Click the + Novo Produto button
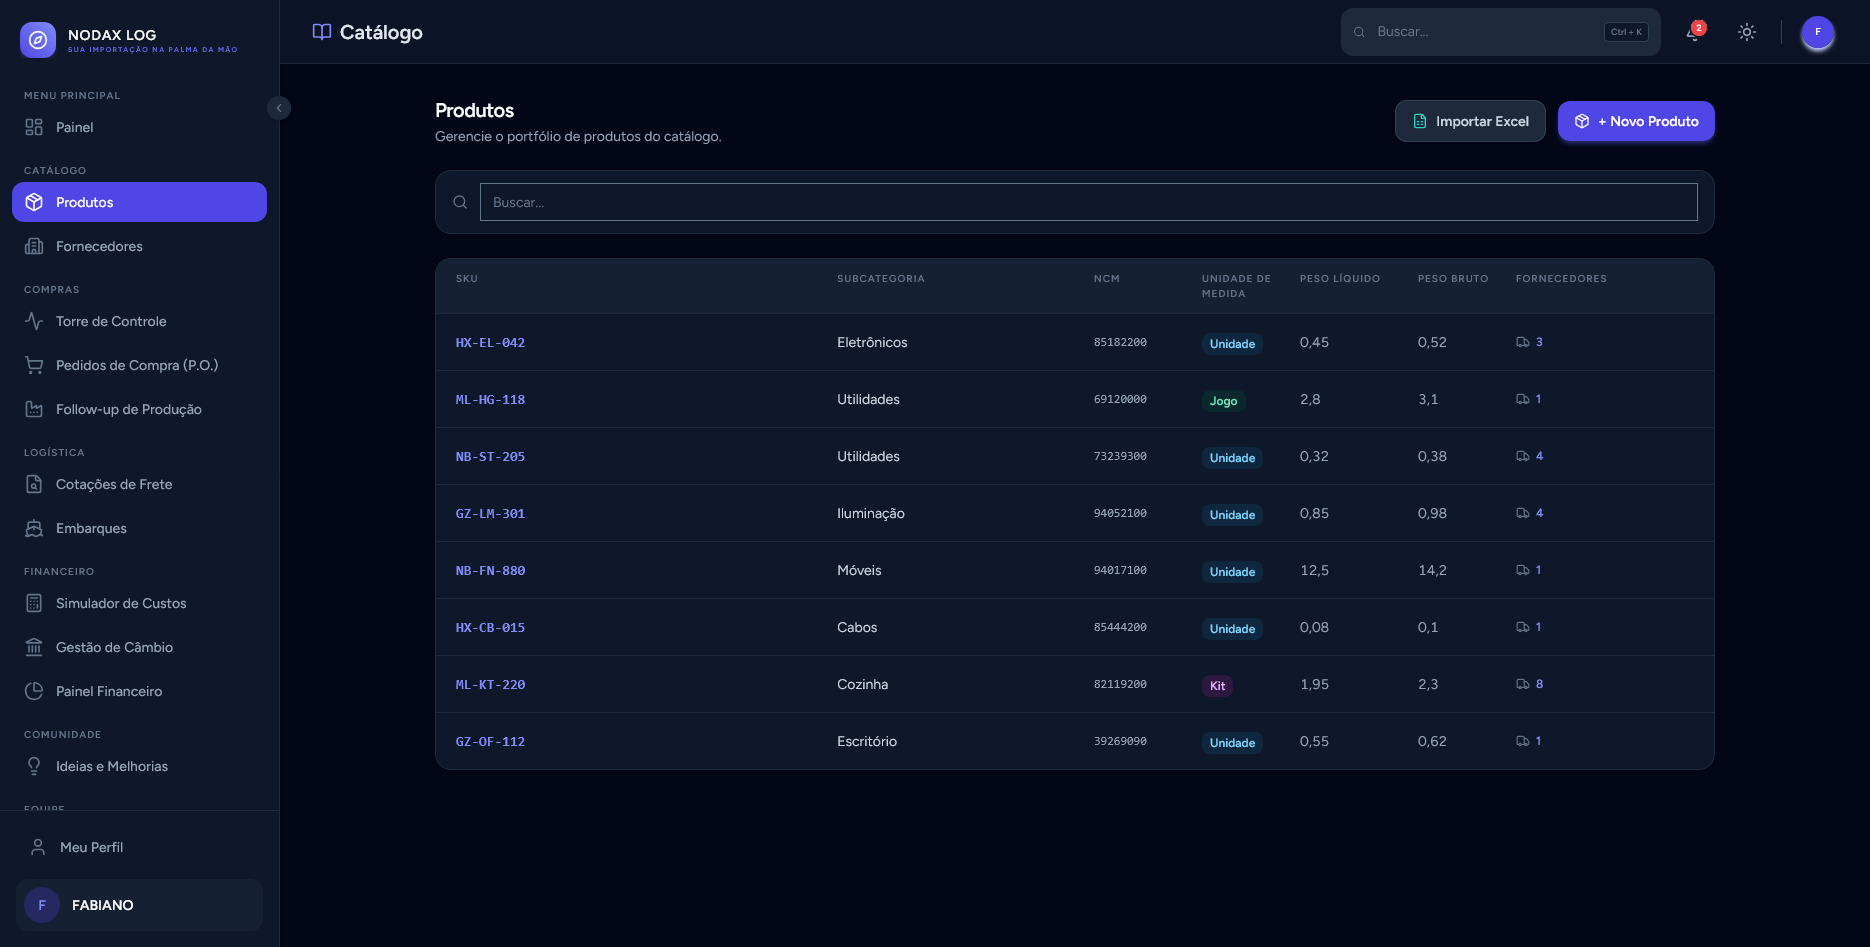Viewport: 1870px width, 947px height. [1636, 121]
